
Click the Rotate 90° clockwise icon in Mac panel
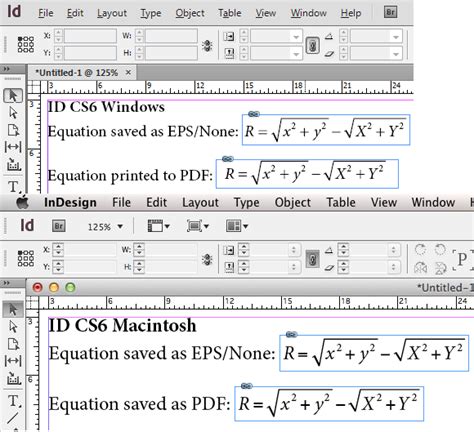[x=420, y=250]
